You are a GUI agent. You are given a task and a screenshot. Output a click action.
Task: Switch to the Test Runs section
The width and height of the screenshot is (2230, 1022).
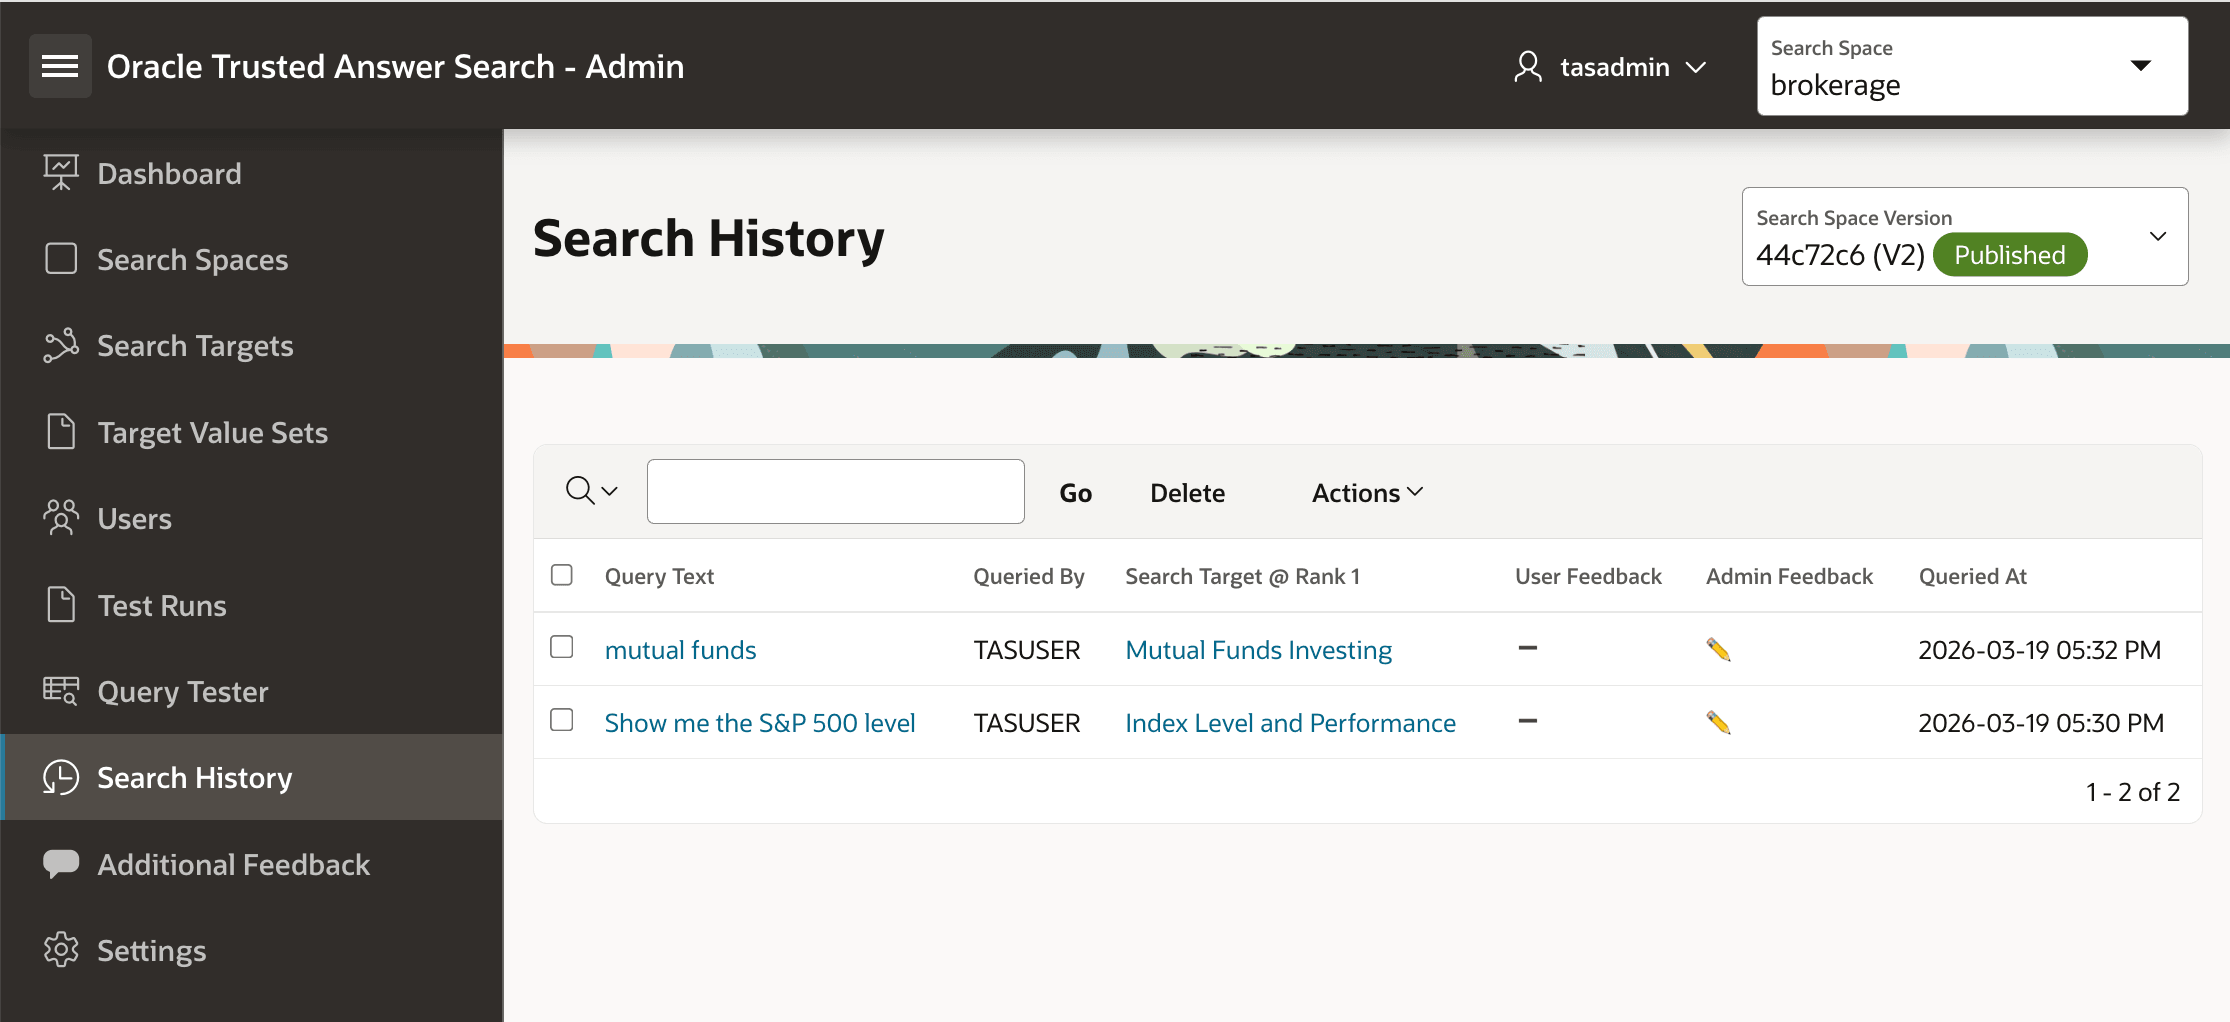[161, 605]
